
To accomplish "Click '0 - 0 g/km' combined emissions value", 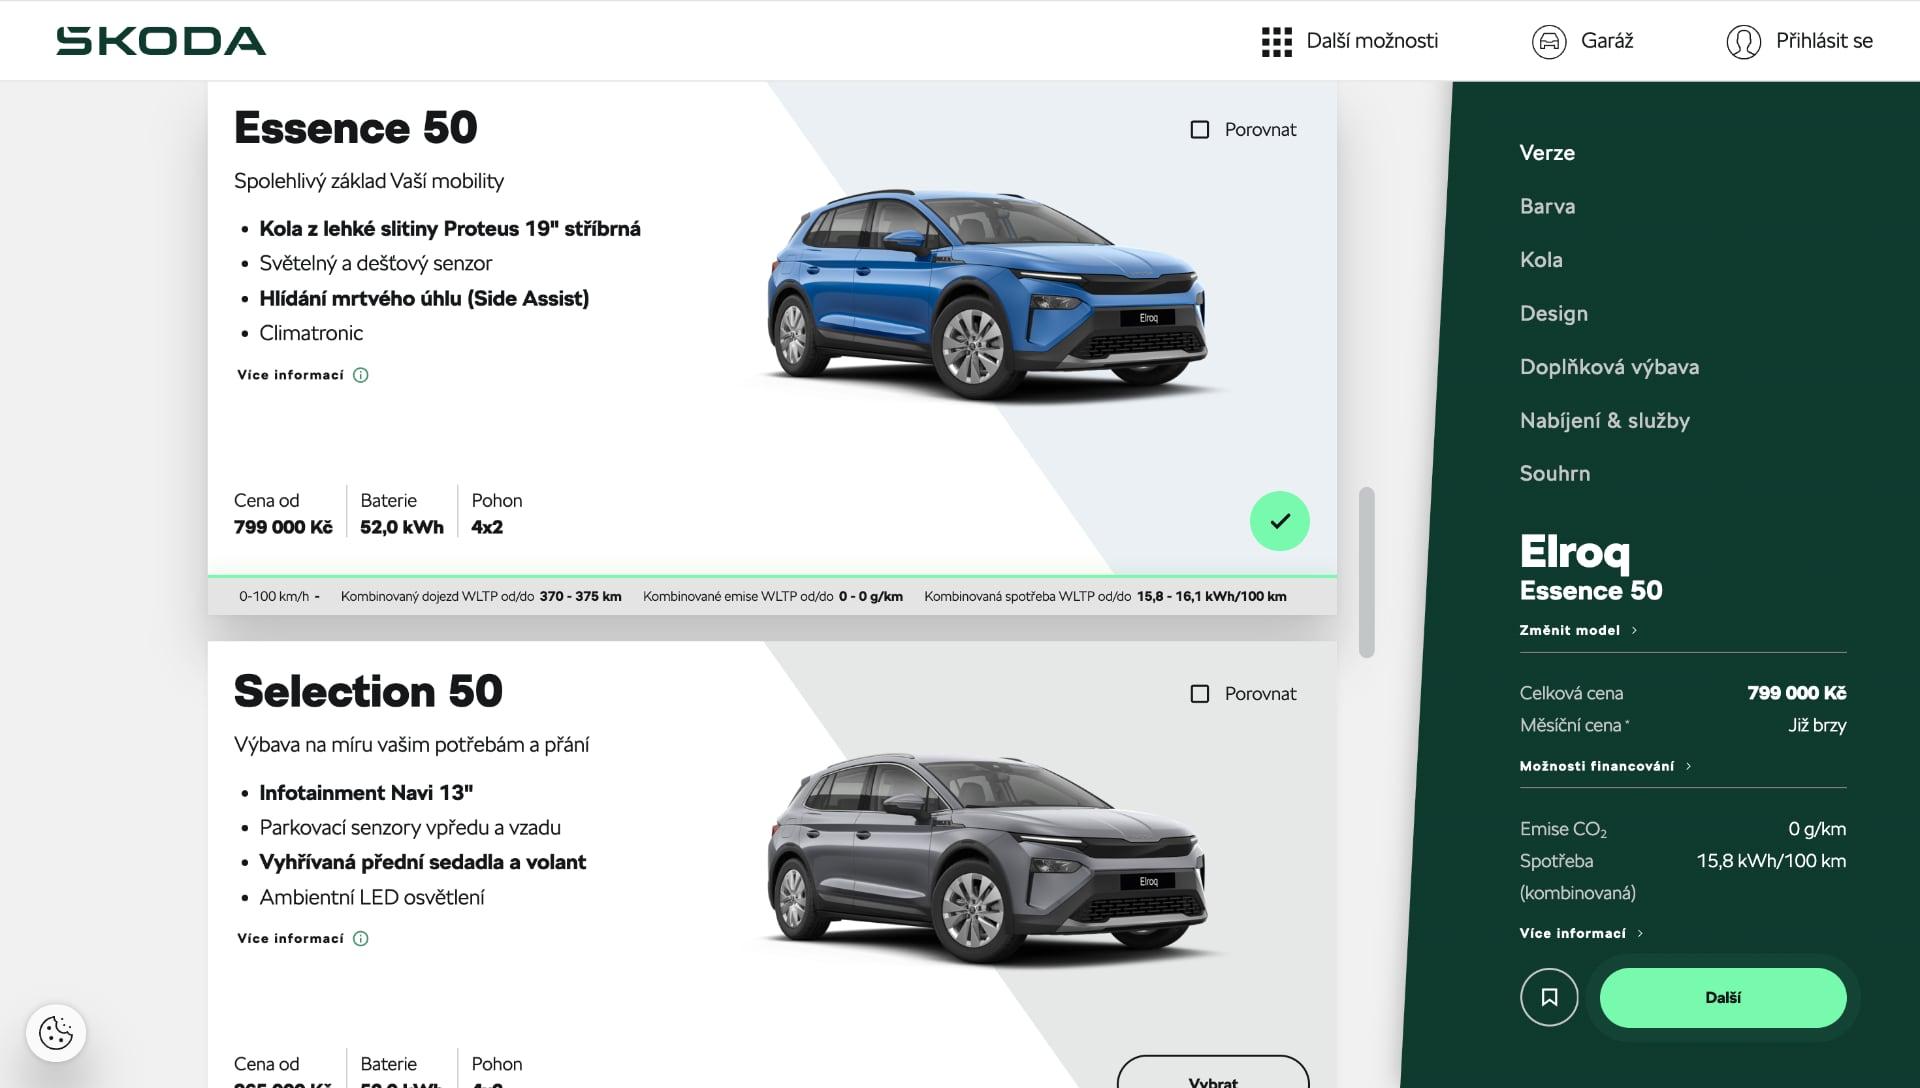I will [x=871, y=596].
